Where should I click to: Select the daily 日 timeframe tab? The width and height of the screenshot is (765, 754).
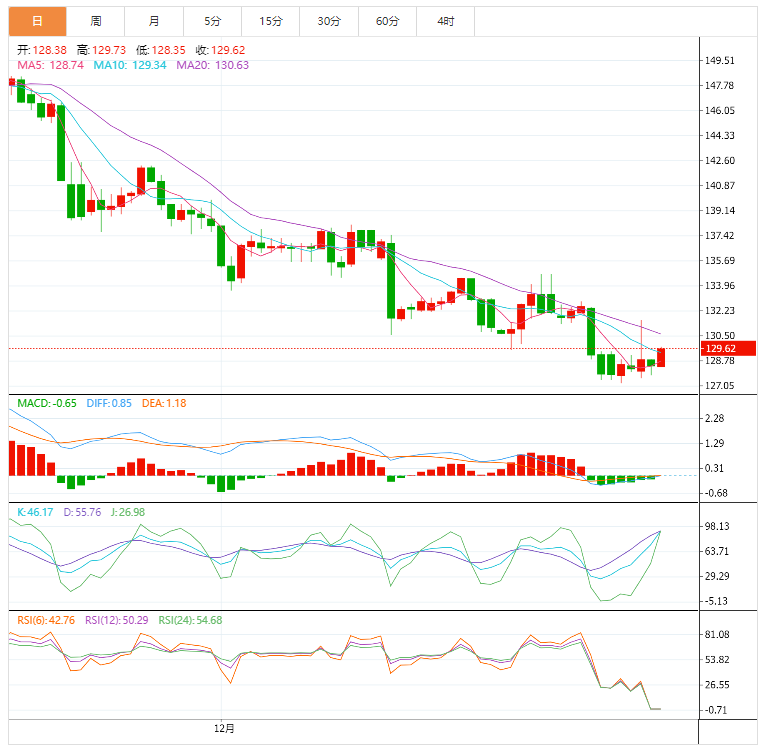tap(37, 21)
